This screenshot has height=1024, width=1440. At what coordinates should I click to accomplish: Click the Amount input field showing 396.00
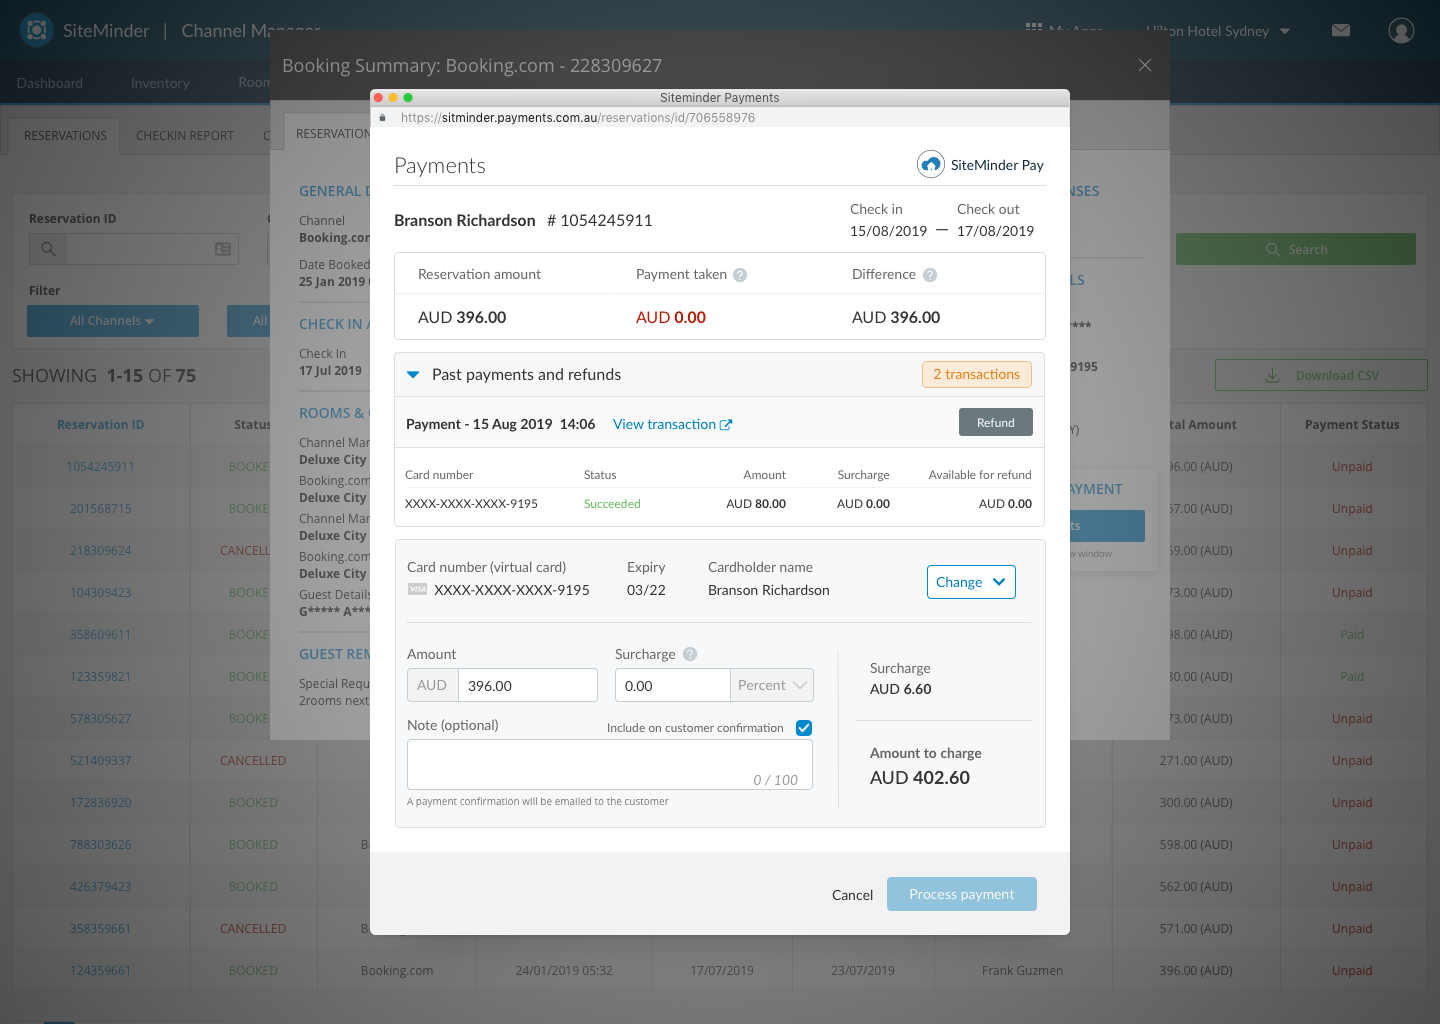pyautogui.click(x=528, y=685)
